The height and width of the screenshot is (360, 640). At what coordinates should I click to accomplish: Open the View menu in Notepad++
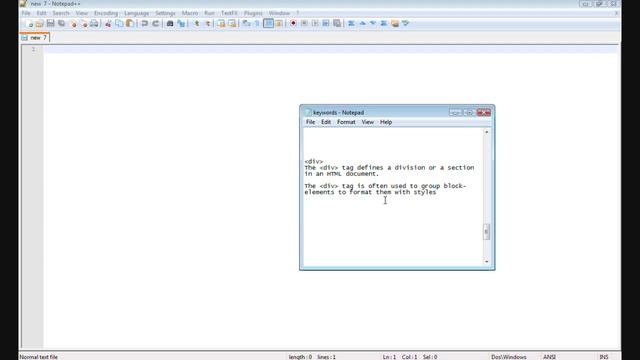82,13
